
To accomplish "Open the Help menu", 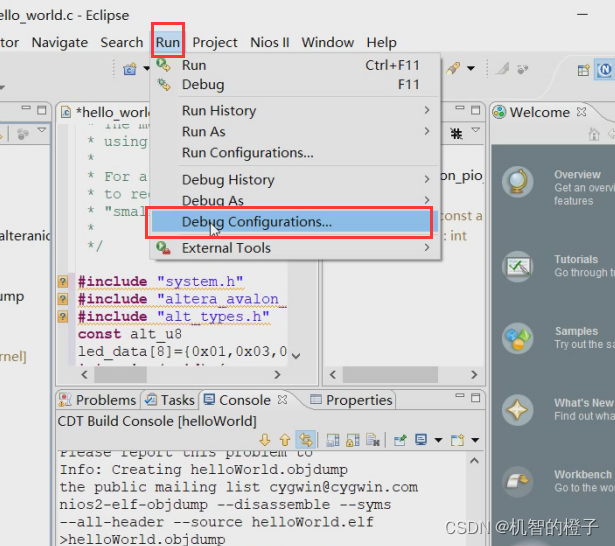I will click(x=381, y=42).
